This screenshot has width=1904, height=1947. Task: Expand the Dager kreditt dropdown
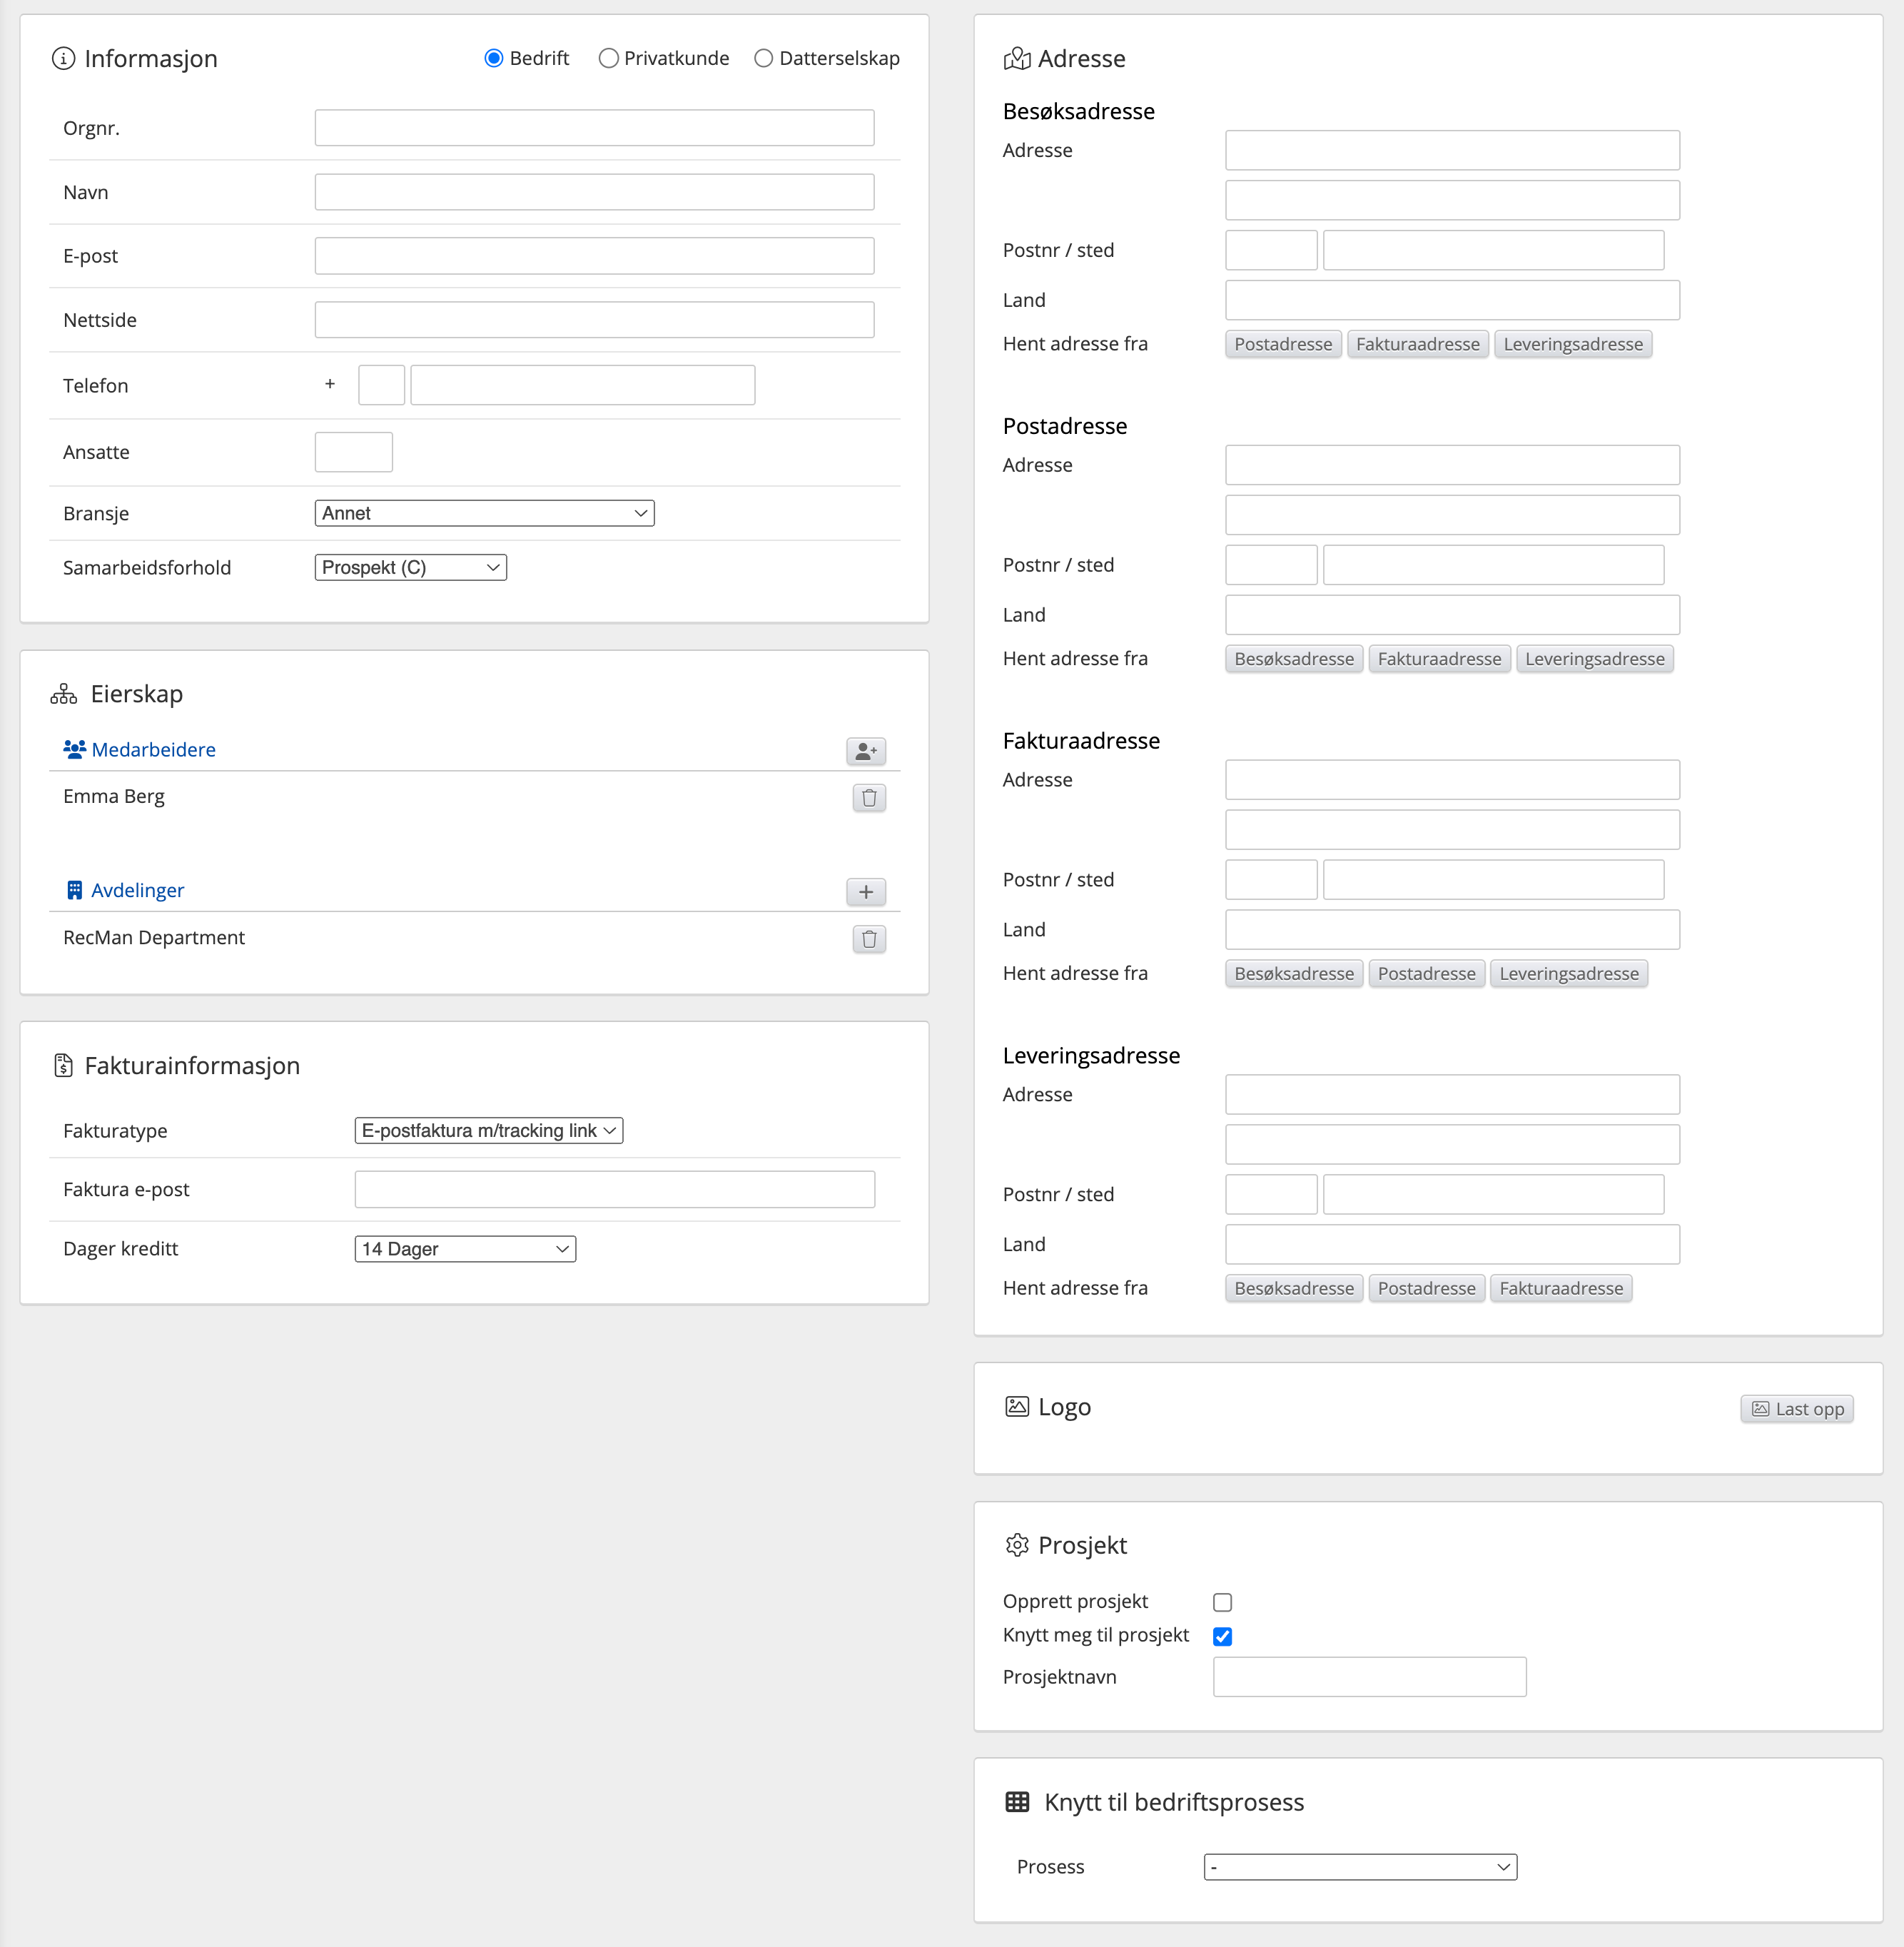click(465, 1249)
